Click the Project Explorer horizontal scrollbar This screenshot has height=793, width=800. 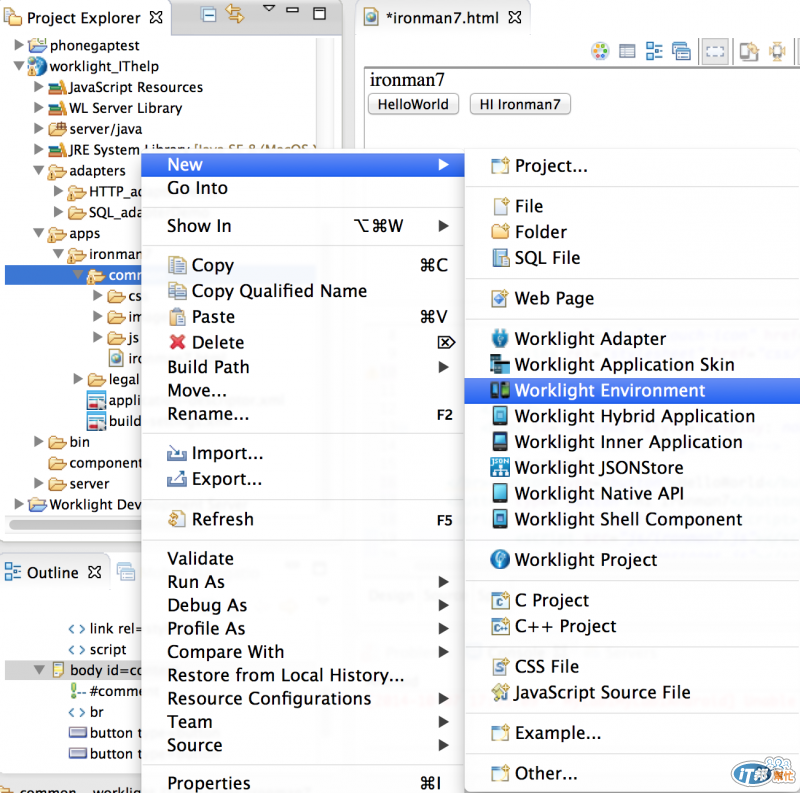tap(76, 525)
